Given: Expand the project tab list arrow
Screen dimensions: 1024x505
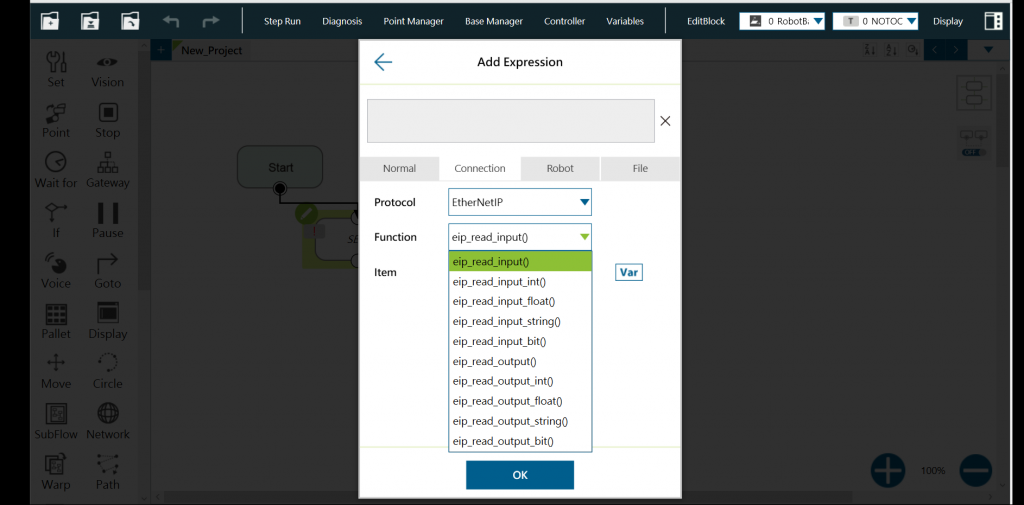Looking at the screenshot, I should point(988,50).
